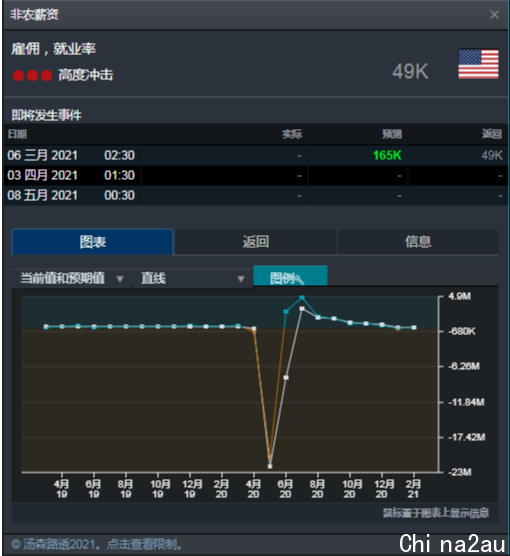Switch to the 返回 tab

click(x=255, y=242)
